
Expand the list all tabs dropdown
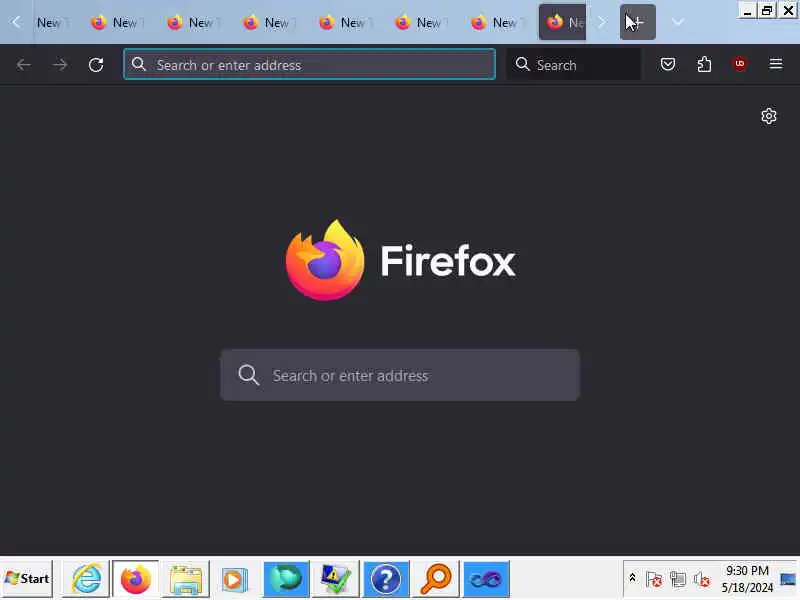(x=678, y=22)
